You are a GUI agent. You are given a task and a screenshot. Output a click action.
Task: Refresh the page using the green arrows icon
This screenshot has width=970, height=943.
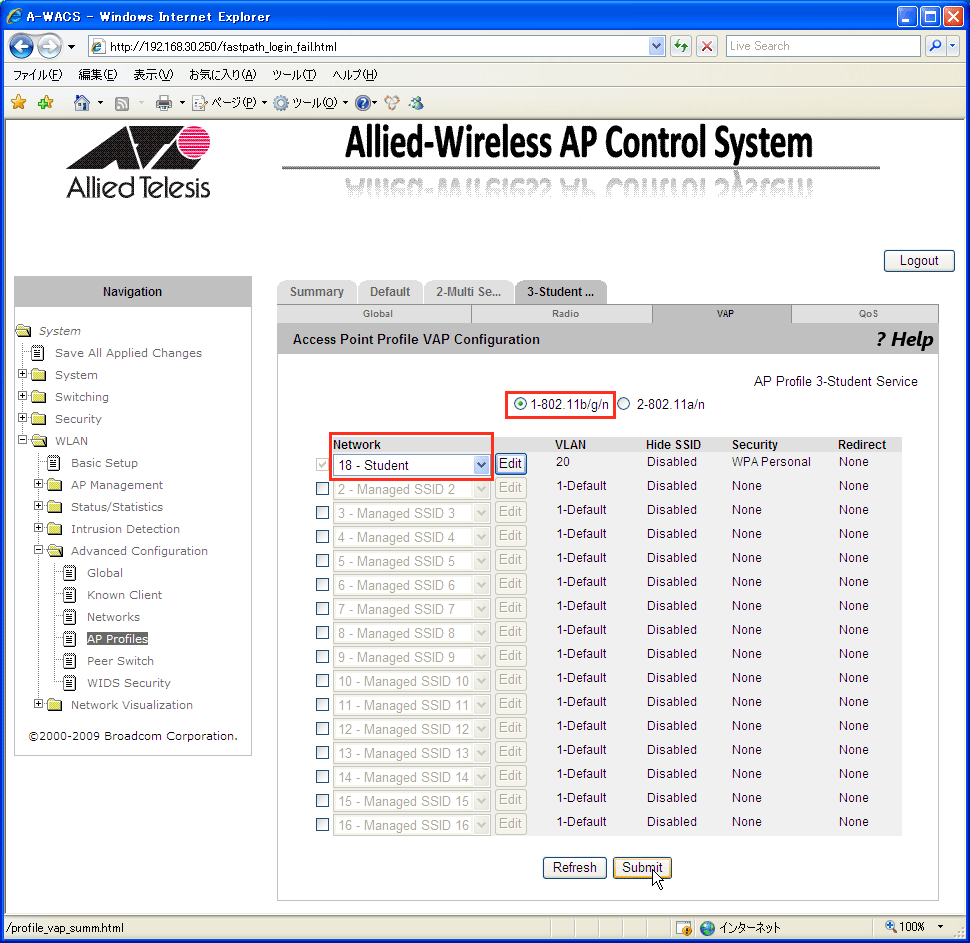pos(681,46)
